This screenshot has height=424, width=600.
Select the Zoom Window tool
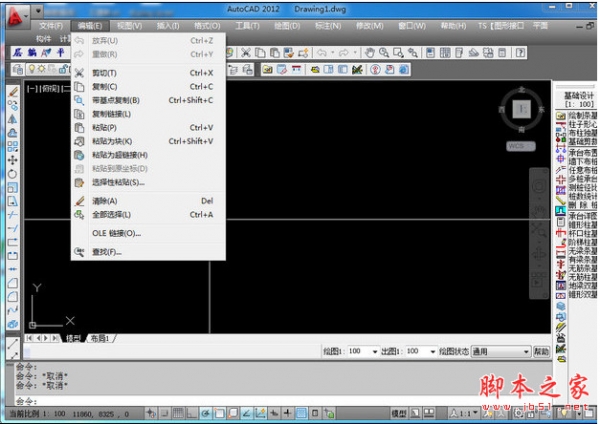tap(398, 52)
